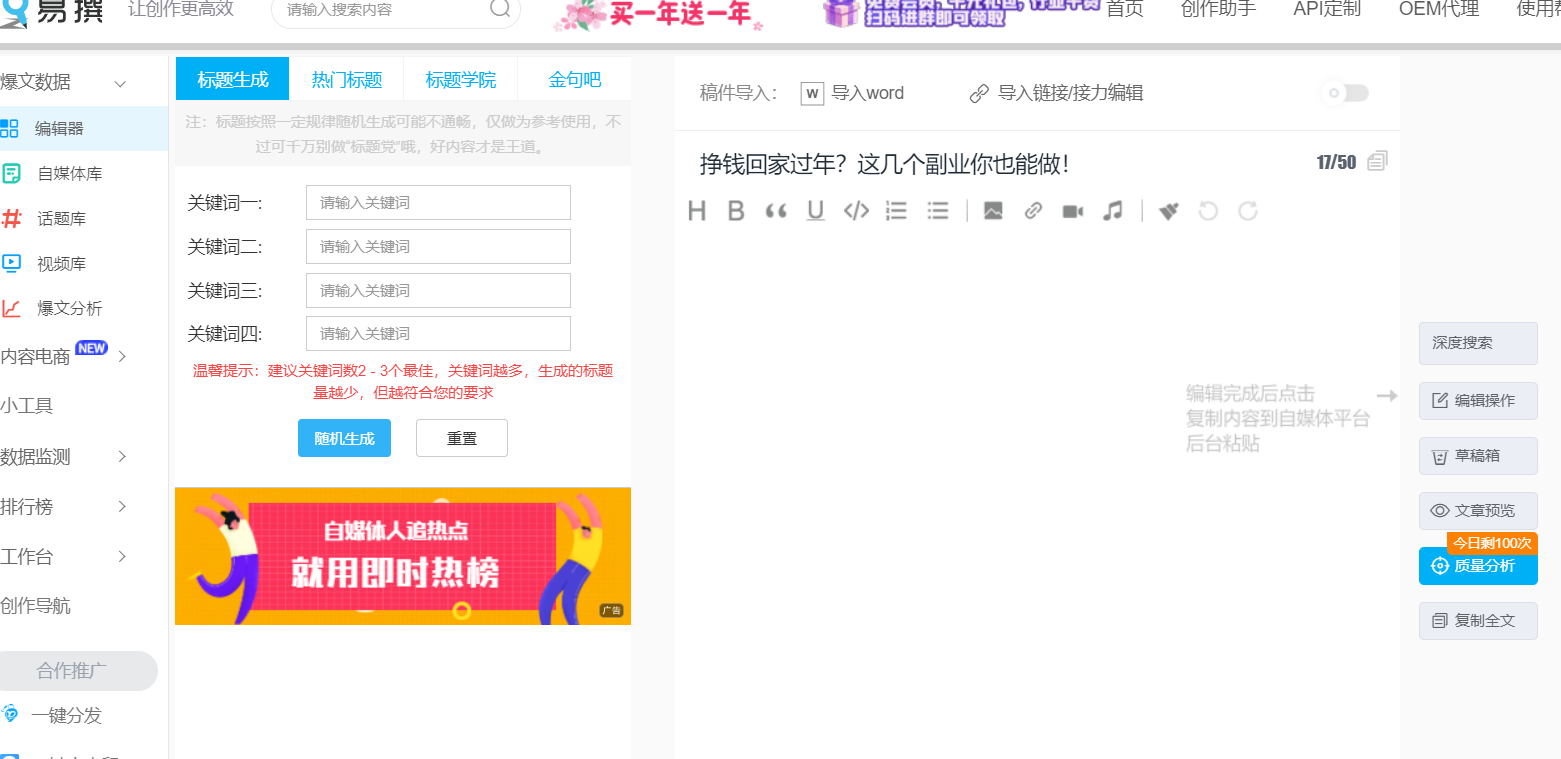Insert an ordered list
Viewport: 1561px width, 759px height.
(x=895, y=211)
